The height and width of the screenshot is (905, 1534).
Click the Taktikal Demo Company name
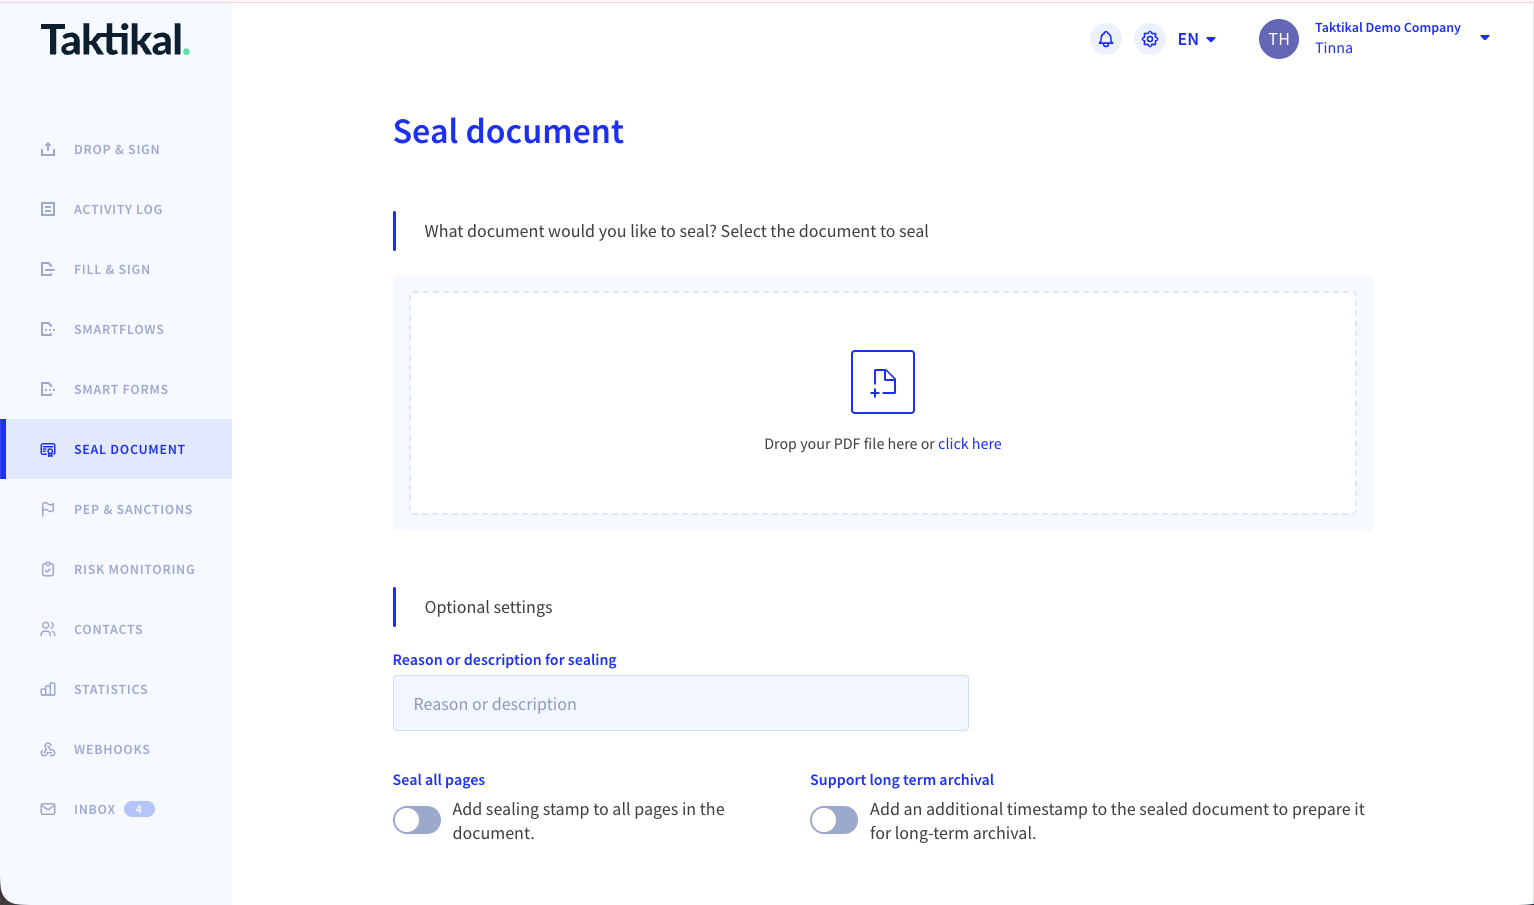[1388, 28]
